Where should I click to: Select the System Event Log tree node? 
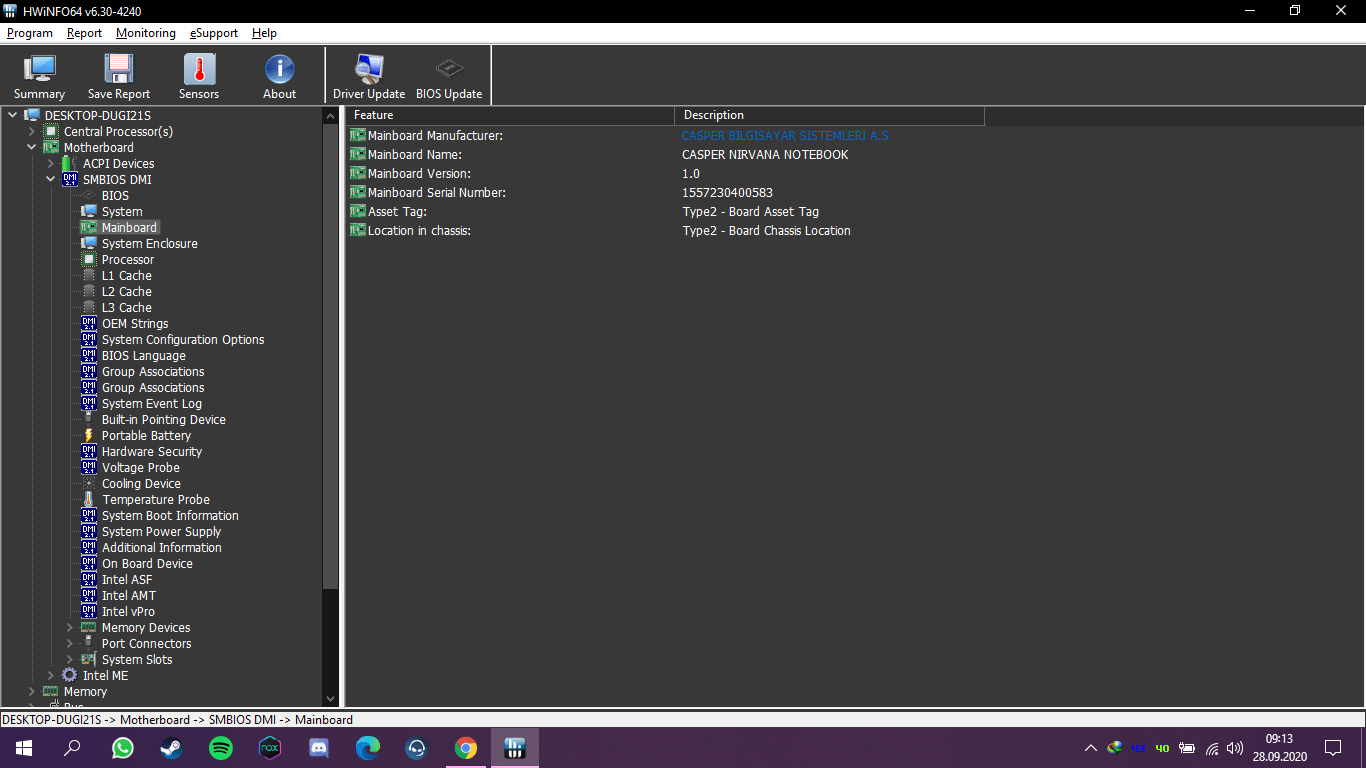[x=152, y=404]
